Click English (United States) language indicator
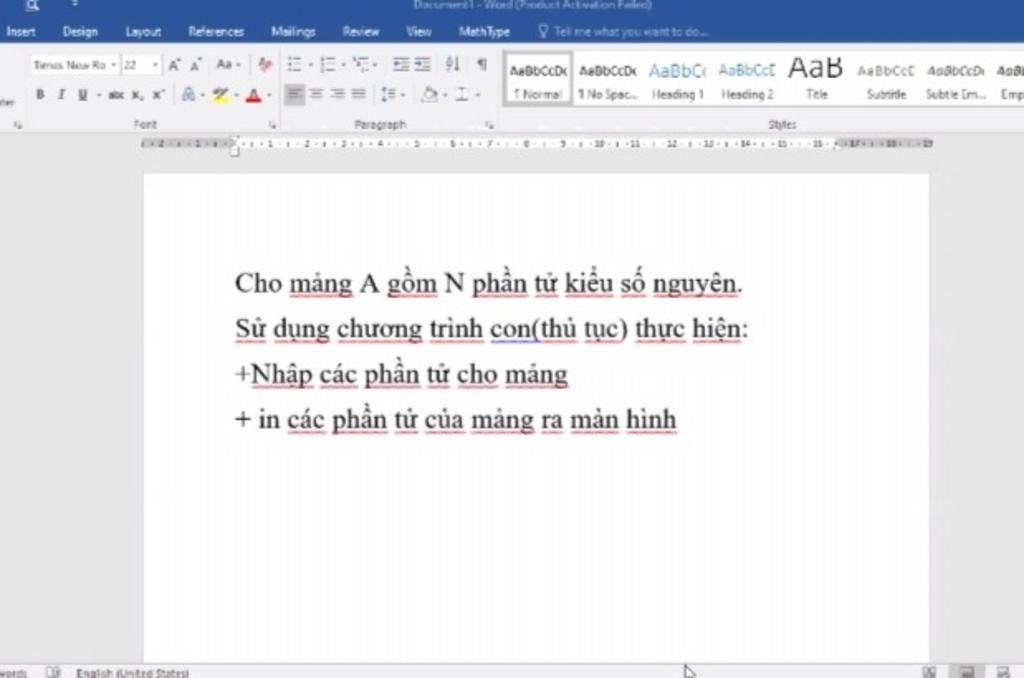Viewport: 1024px width, 678px height. point(133,672)
